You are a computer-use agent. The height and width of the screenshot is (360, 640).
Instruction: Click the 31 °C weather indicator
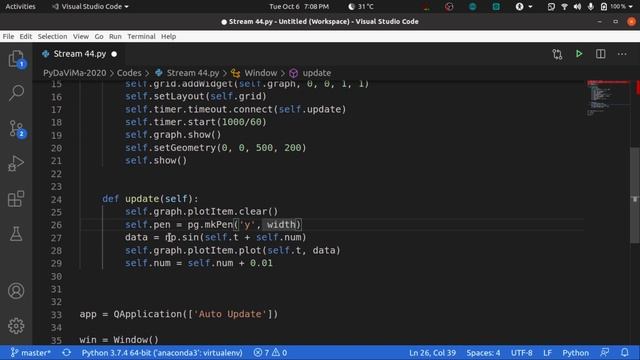(x=361, y=7)
